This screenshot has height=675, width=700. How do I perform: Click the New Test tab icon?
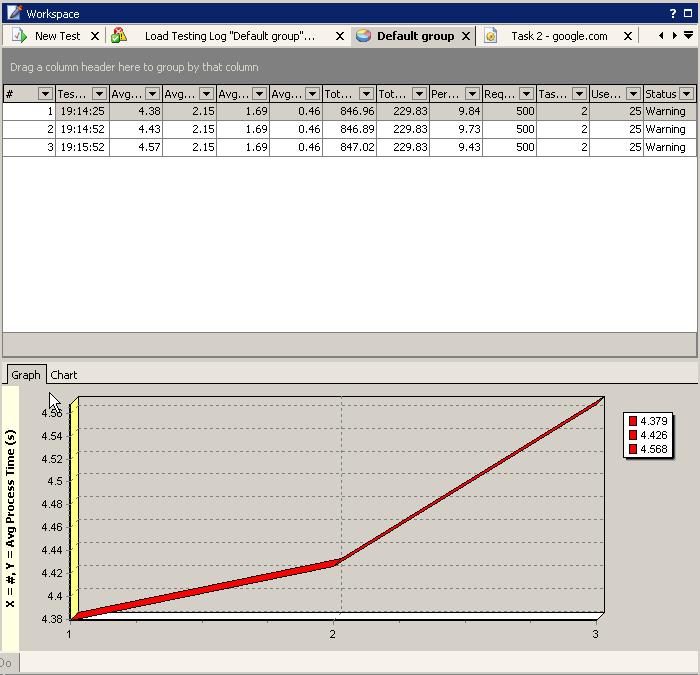tap(18, 36)
